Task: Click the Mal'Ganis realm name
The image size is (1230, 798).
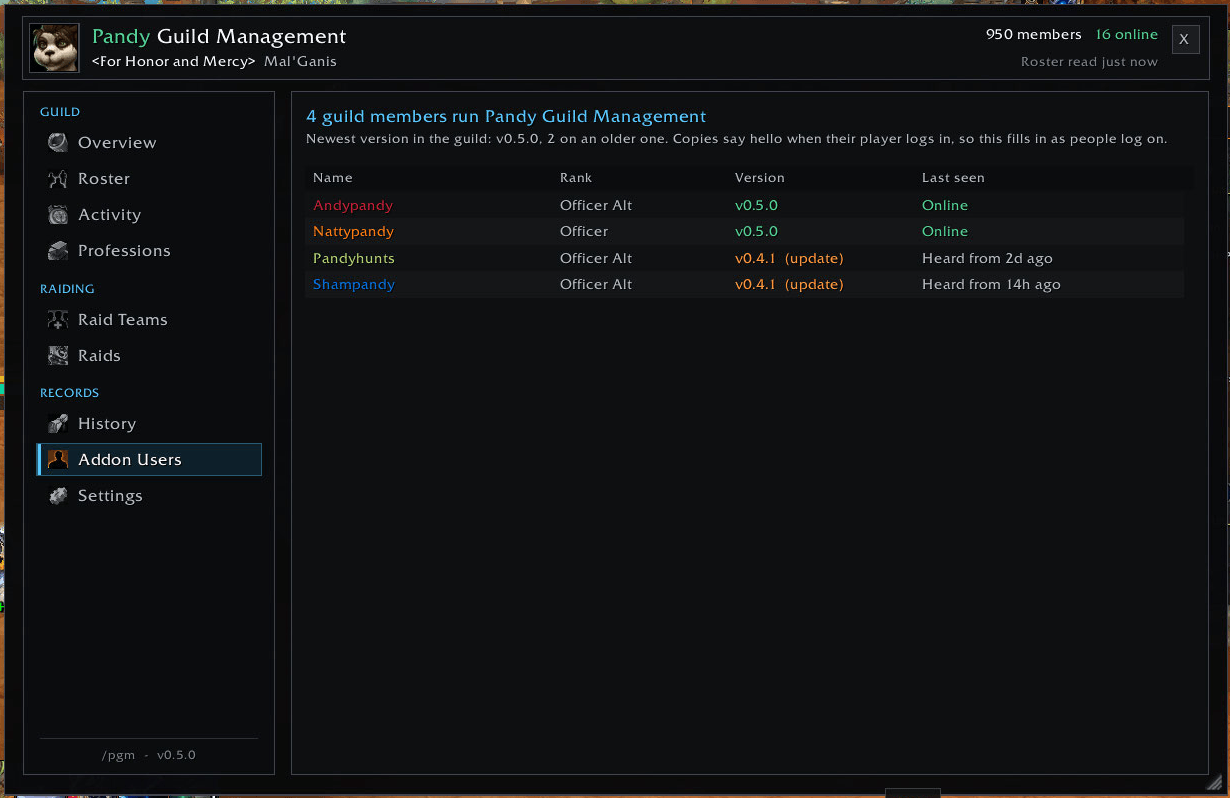Action: point(300,61)
